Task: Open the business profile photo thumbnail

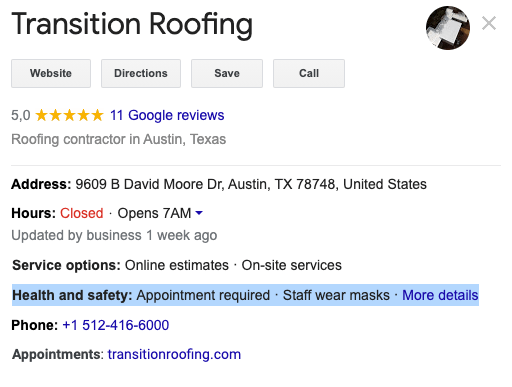Action: tap(448, 28)
